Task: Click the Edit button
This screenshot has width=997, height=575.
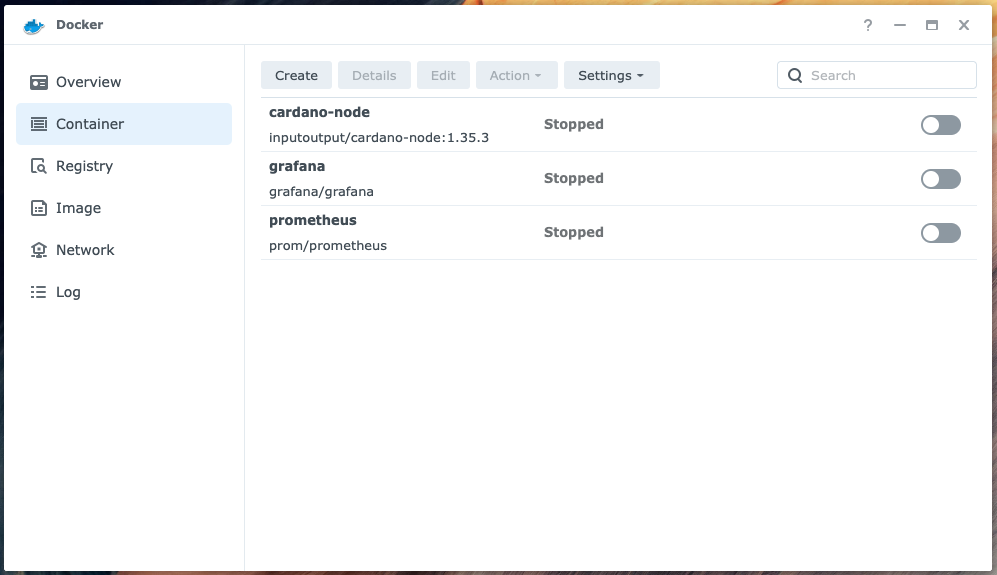Action: pos(443,75)
